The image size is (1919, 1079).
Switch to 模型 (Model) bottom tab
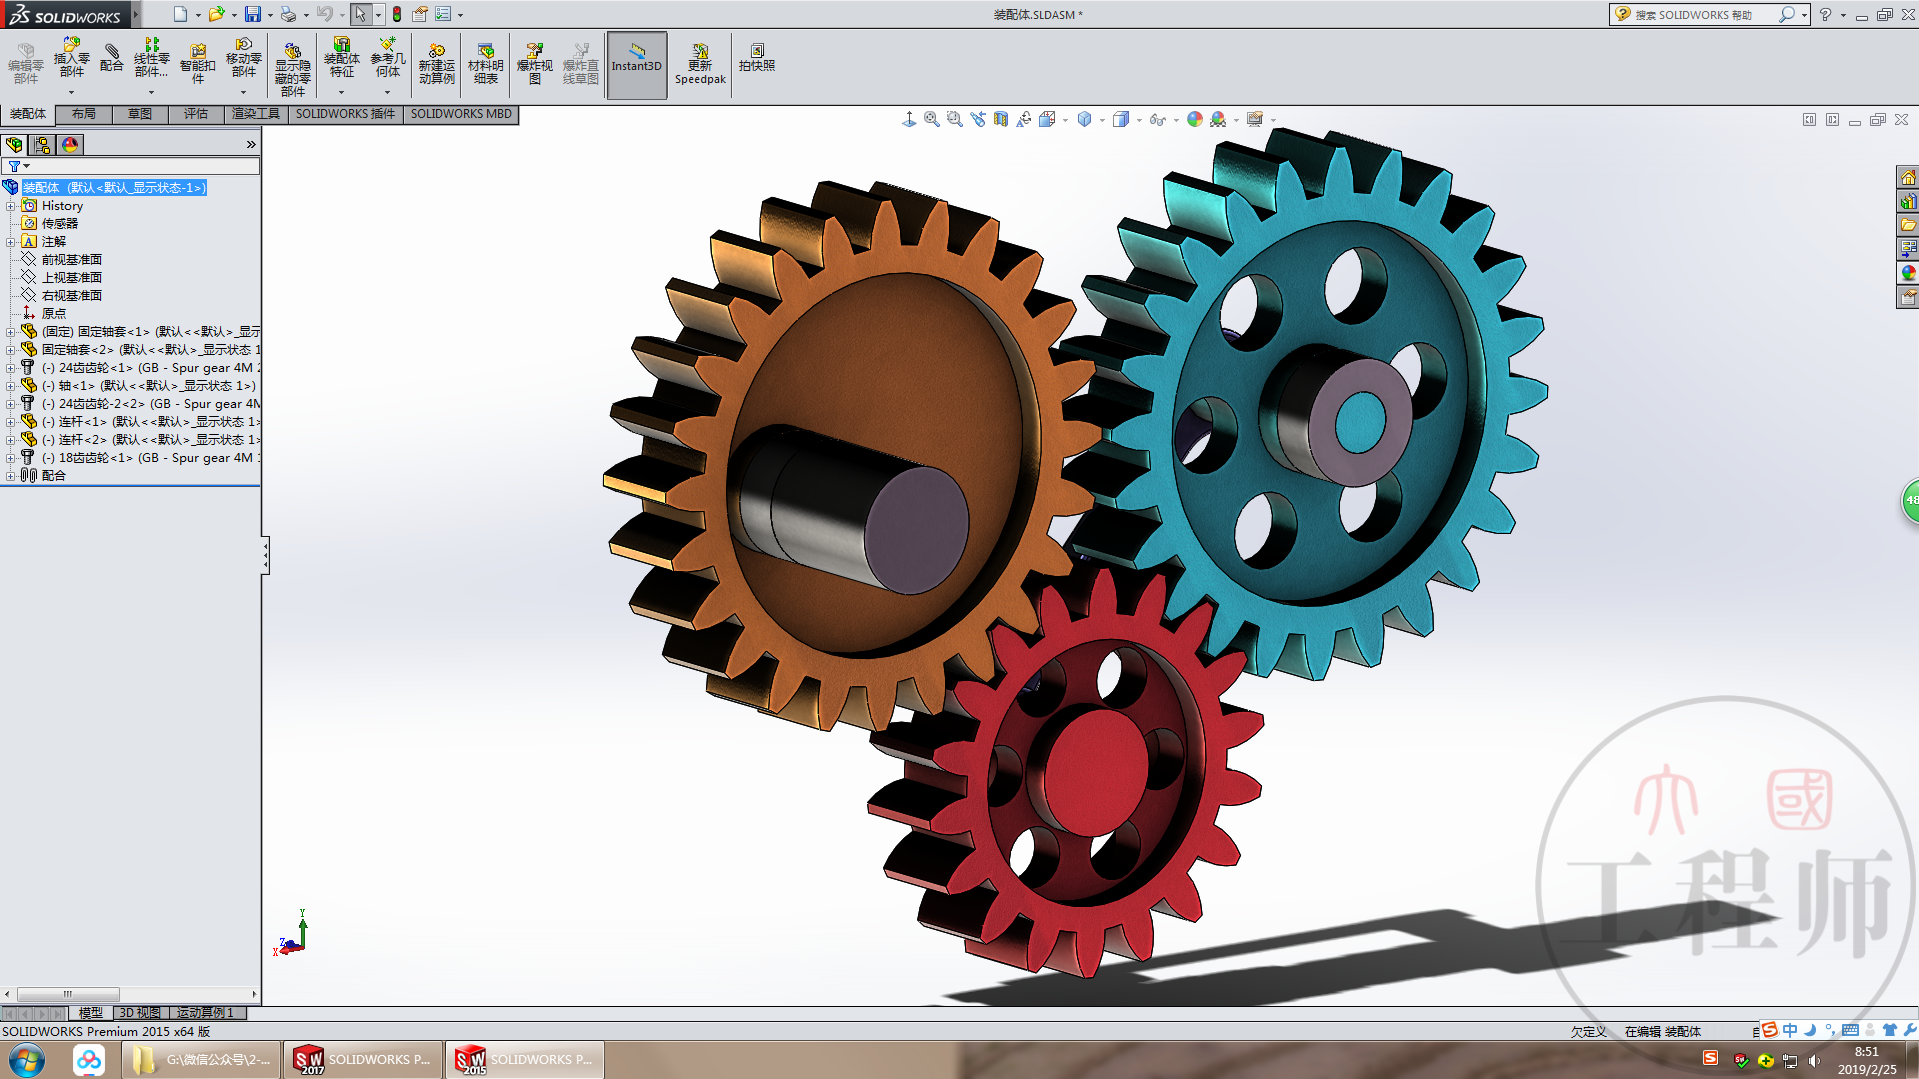[91, 1013]
